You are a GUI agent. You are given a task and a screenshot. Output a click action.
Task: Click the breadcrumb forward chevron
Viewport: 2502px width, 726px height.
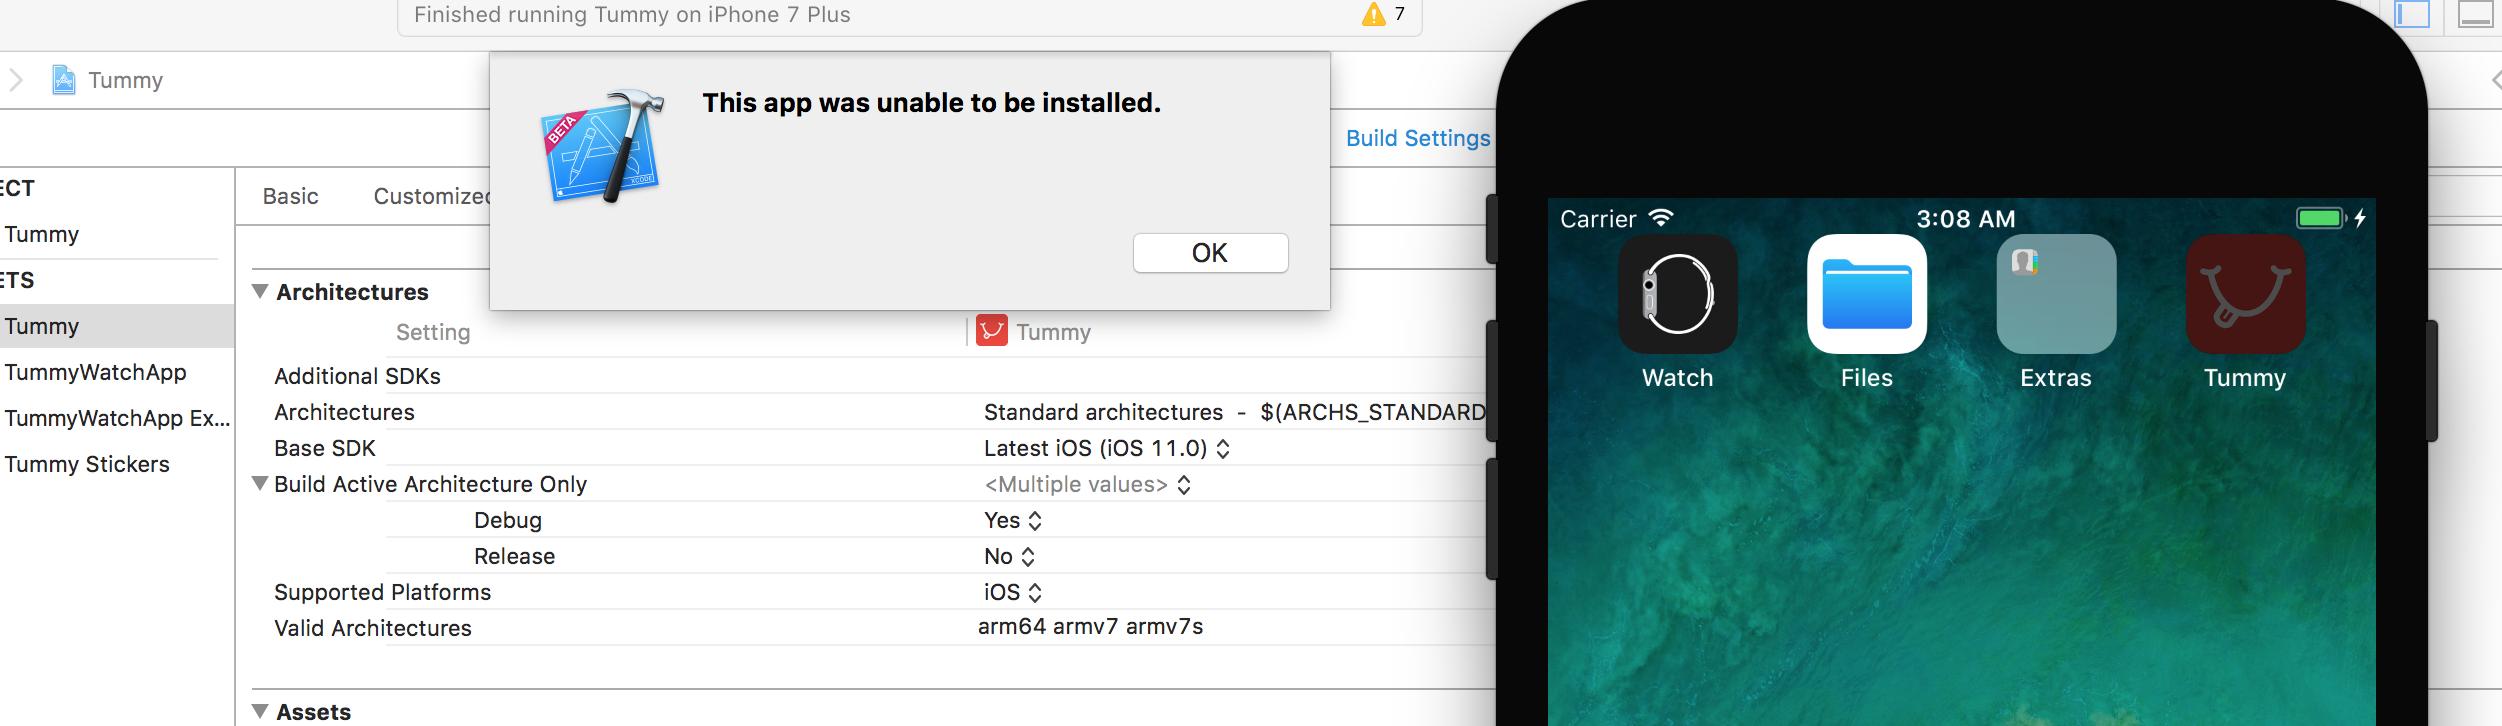[16, 80]
